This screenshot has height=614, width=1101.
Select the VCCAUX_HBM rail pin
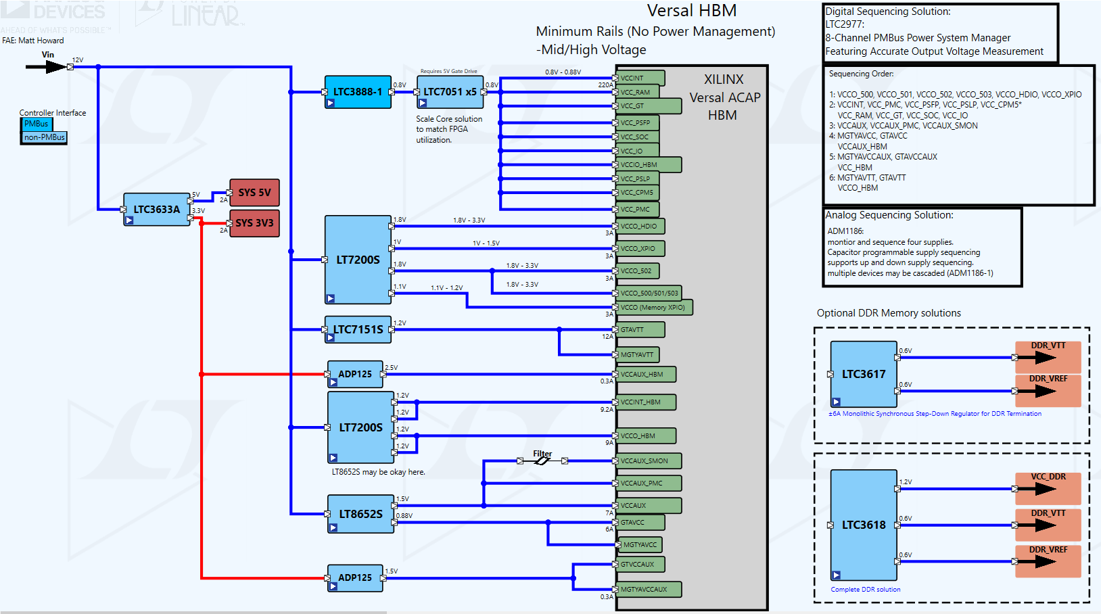(x=646, y=374)
